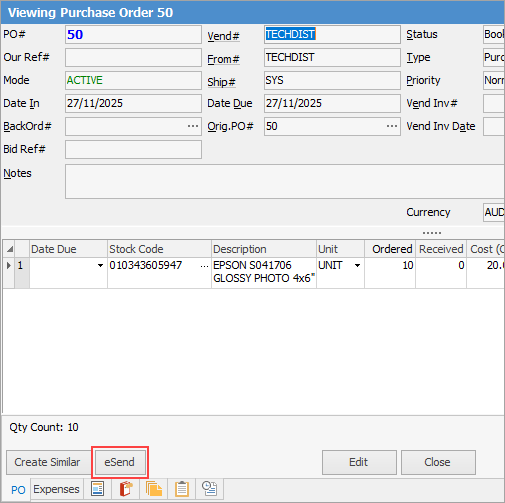Click the Our Ref# field
The width and height of the screenshot is (505, 503).
pos(133,58)
